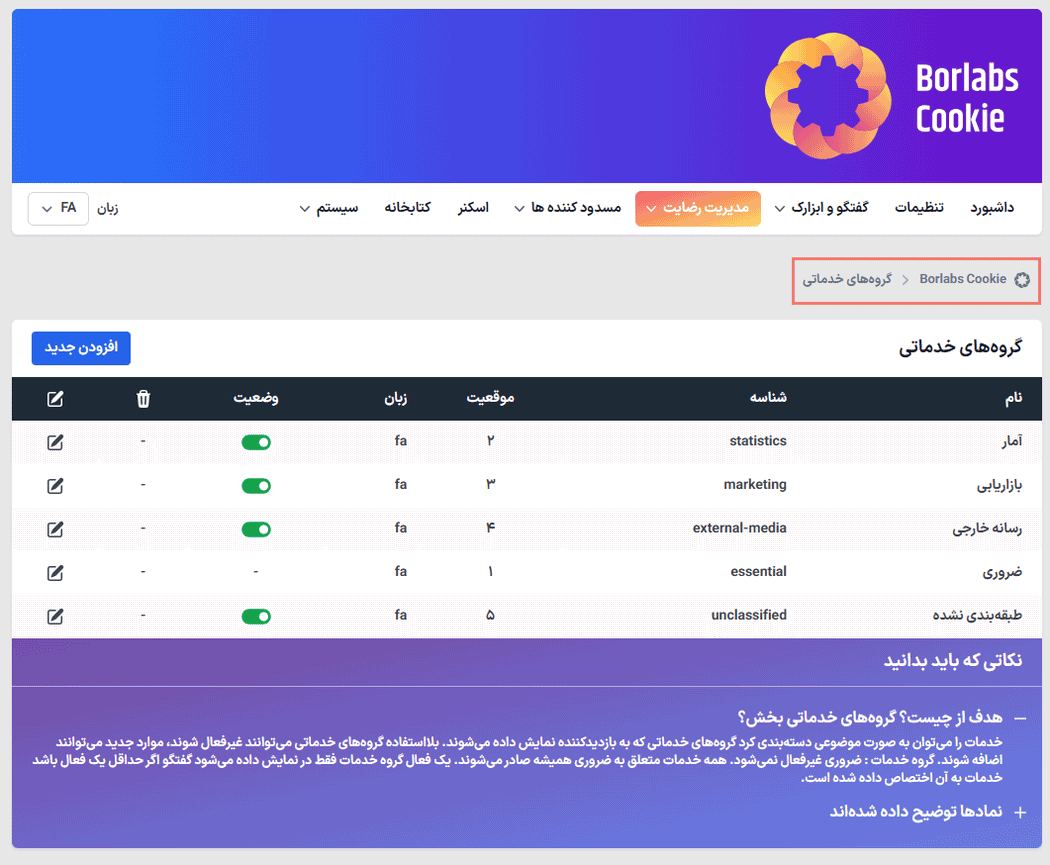The width and height of the screenshot is (1050, 865).
Task: Click the edit pencil for essential group
Action: pos(55,572)
